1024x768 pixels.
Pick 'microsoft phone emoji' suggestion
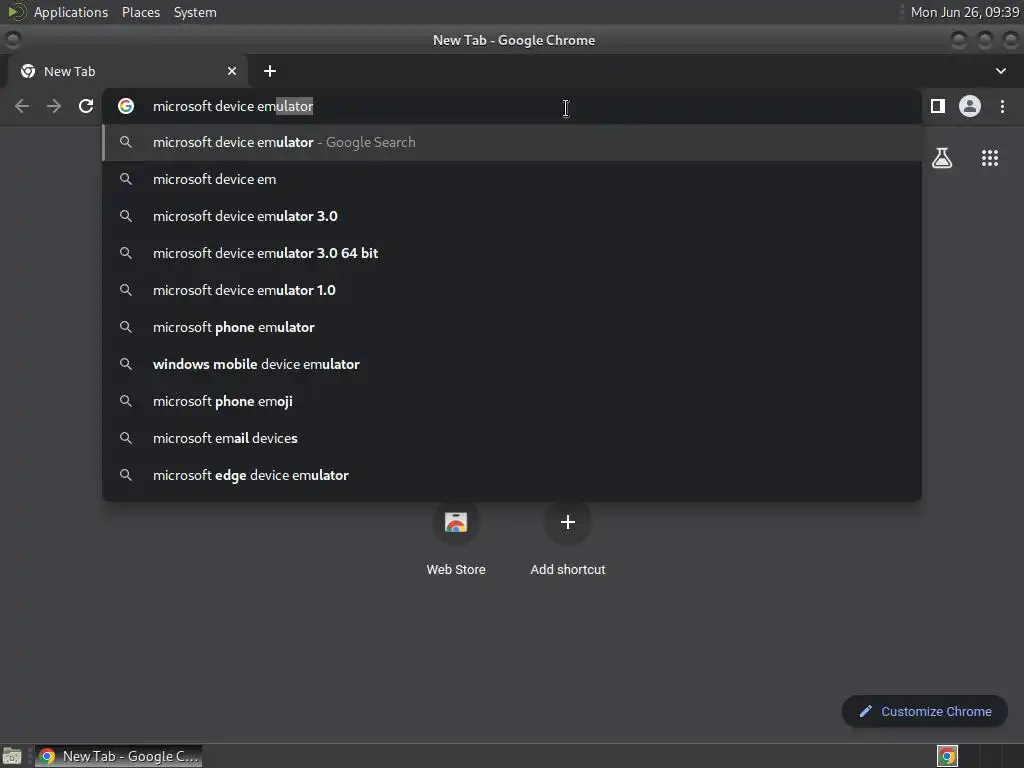click(512, 401)
